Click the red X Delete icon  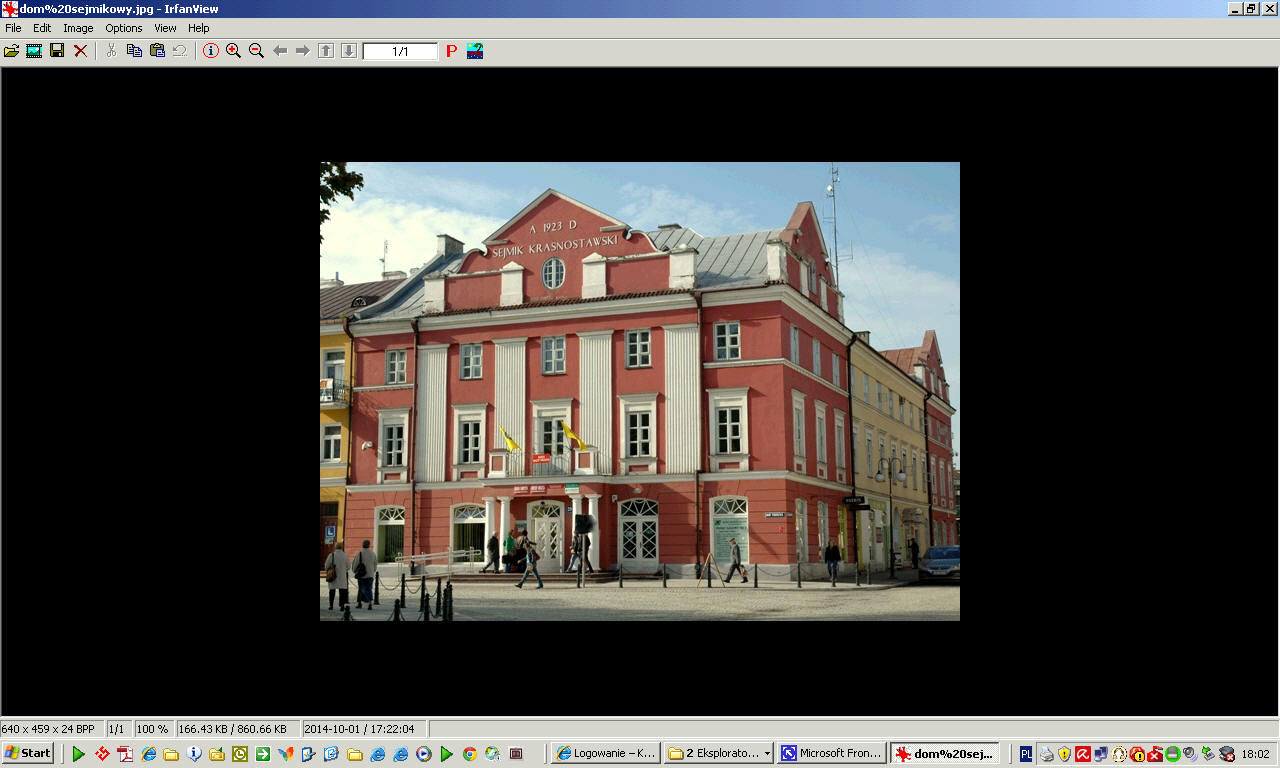[x=80, y=51]
